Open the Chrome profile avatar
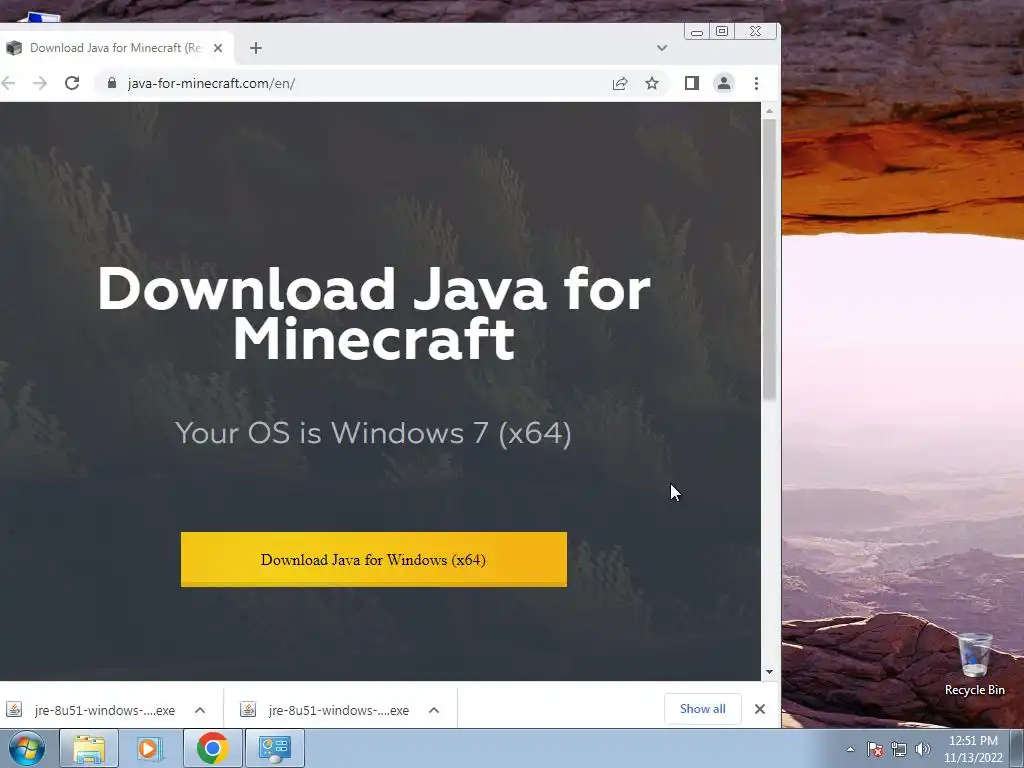This screenshot has height=768, width=1024. [x=724, y=83]
